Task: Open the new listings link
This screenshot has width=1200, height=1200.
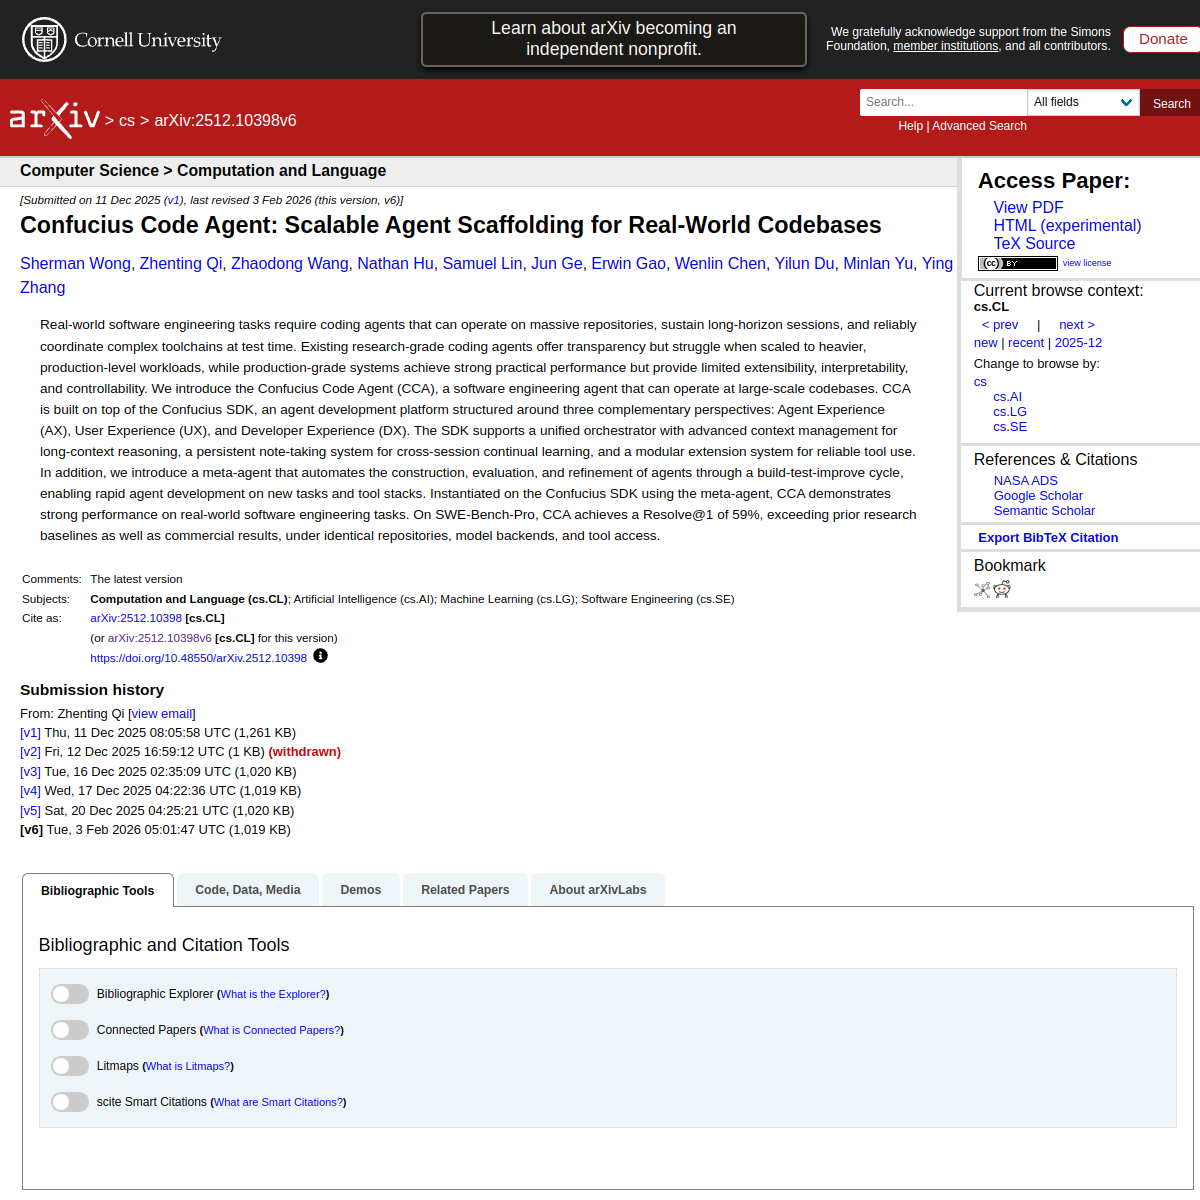Action: [985, 343]
